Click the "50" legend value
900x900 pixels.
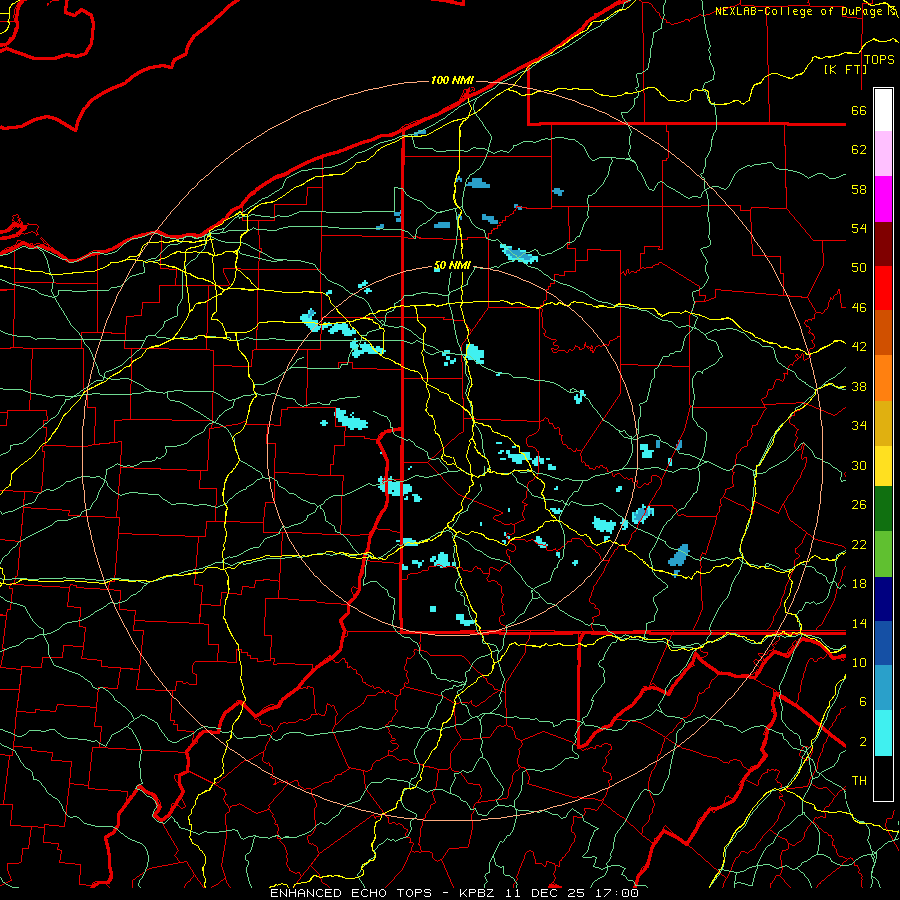[859, 267]
